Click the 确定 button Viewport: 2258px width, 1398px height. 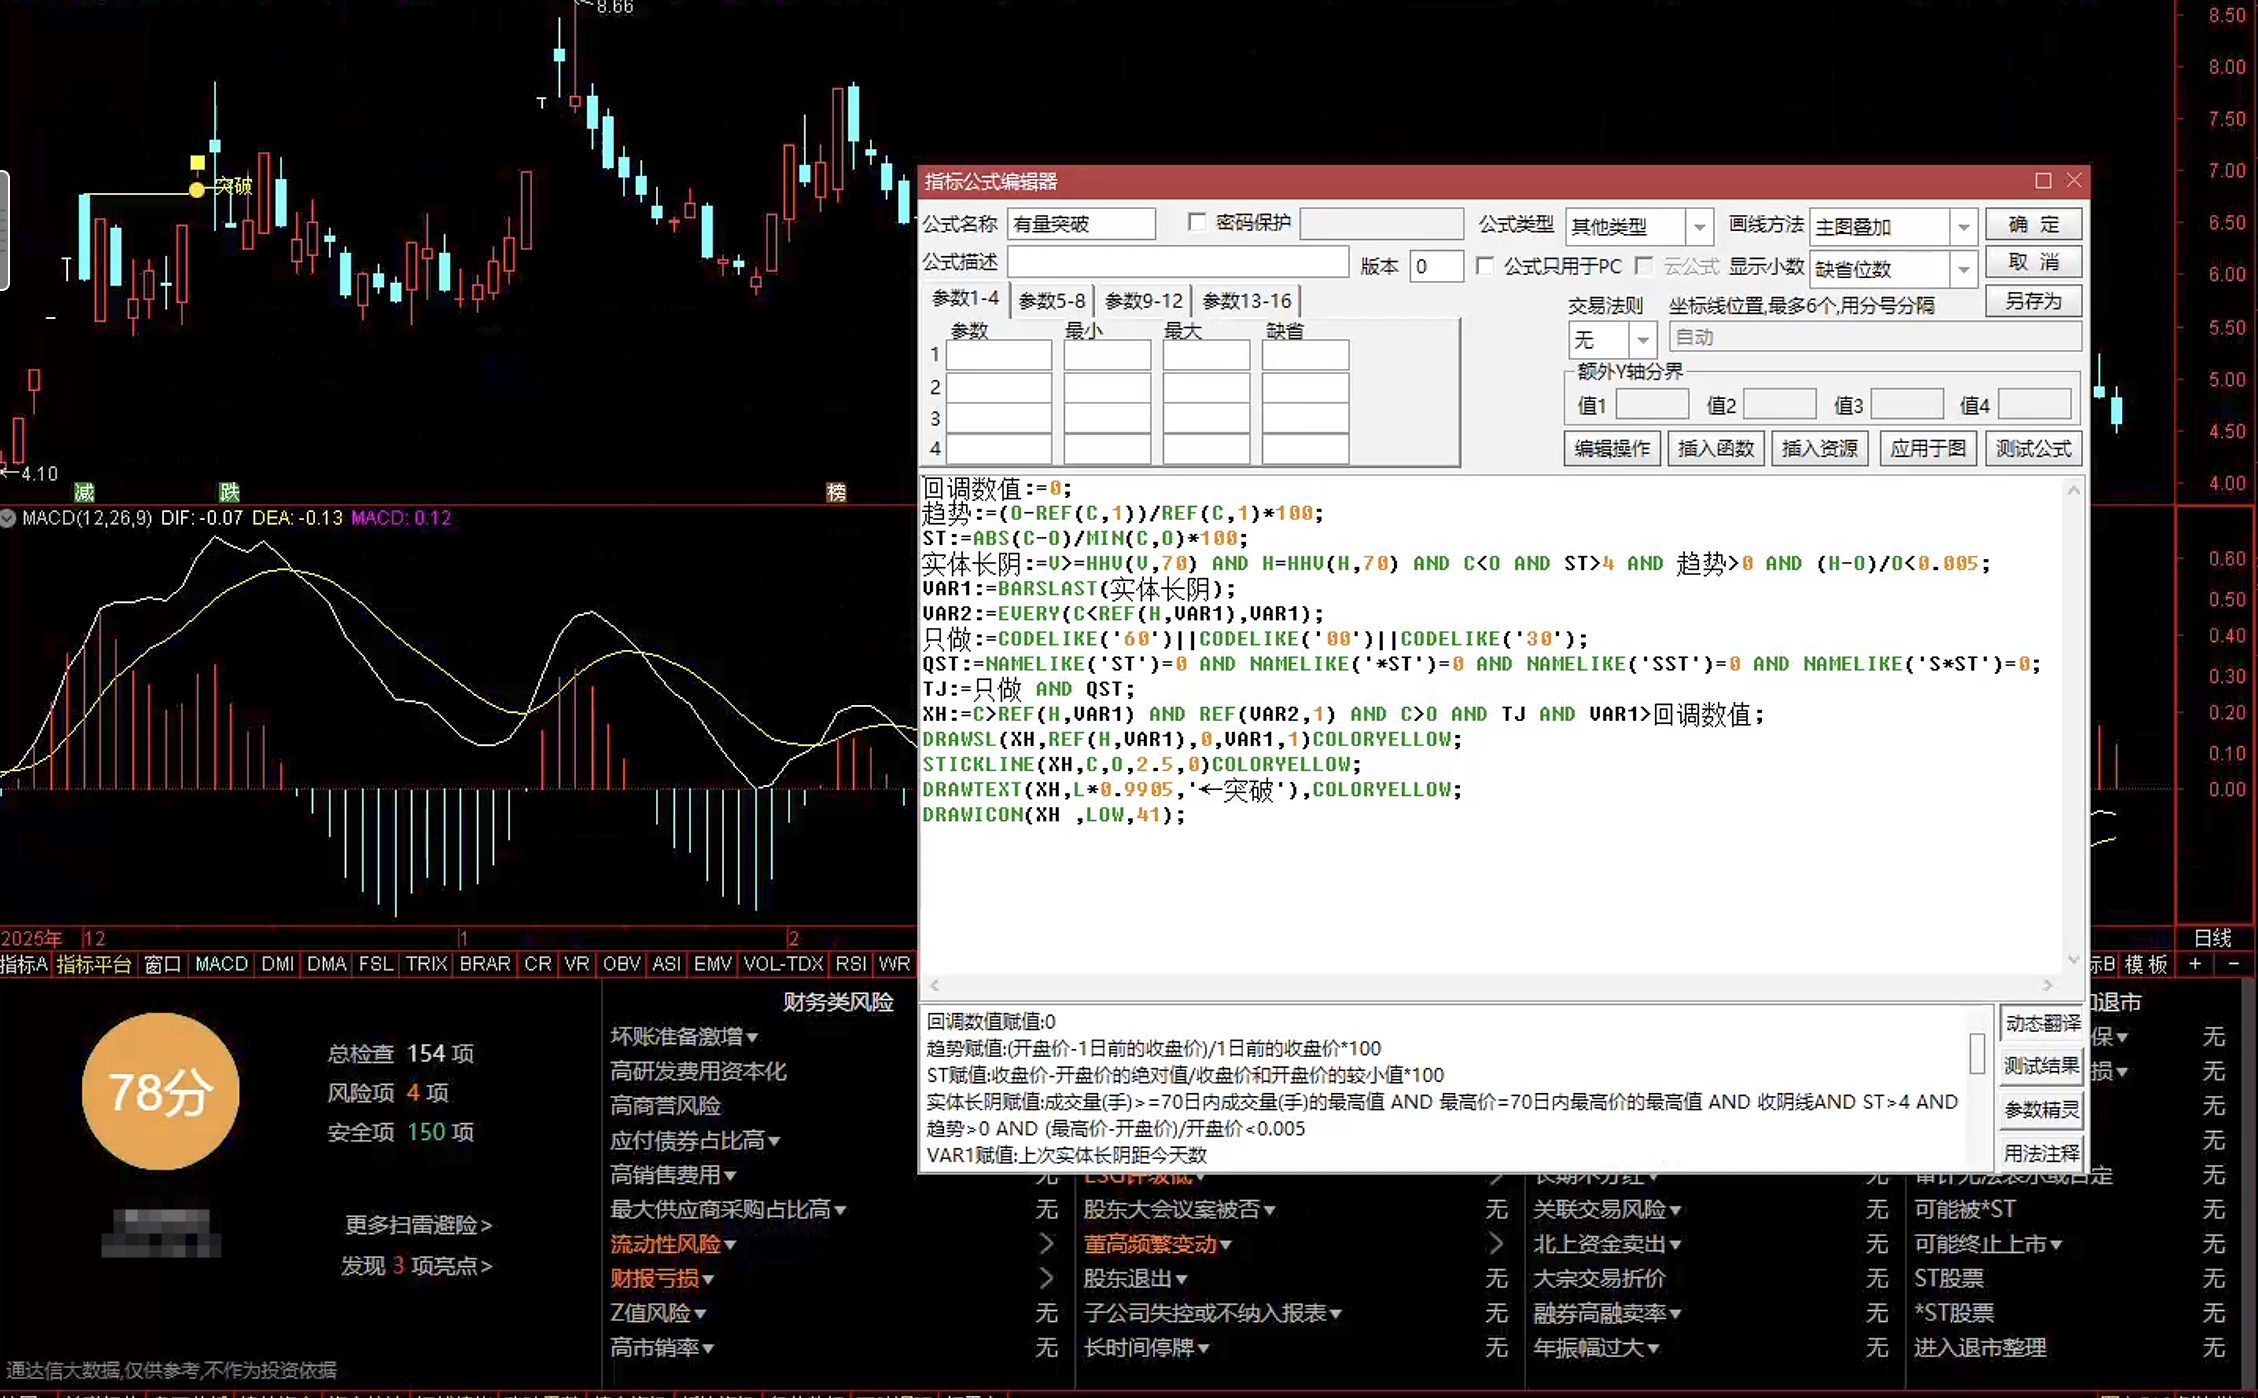(2033, 224)
